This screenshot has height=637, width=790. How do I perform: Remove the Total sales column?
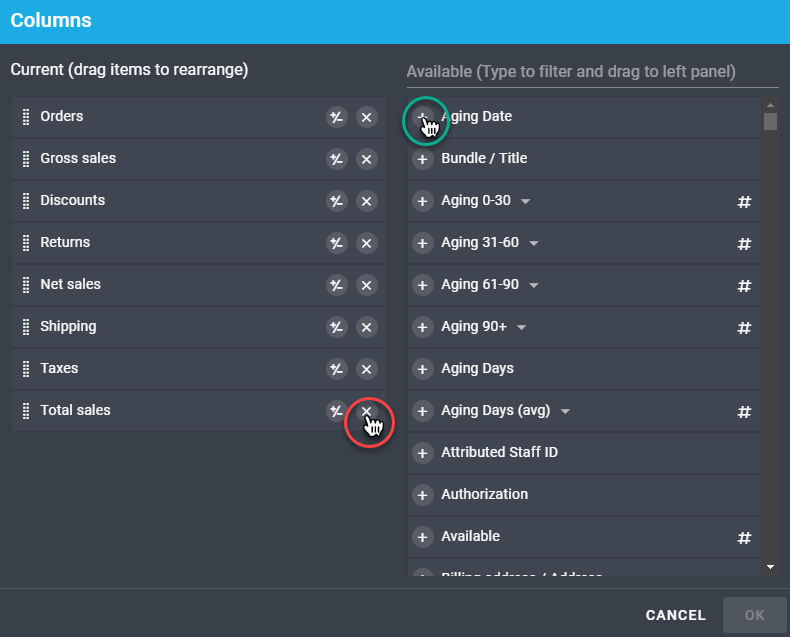pyautogui.click(x=367, y=411)
